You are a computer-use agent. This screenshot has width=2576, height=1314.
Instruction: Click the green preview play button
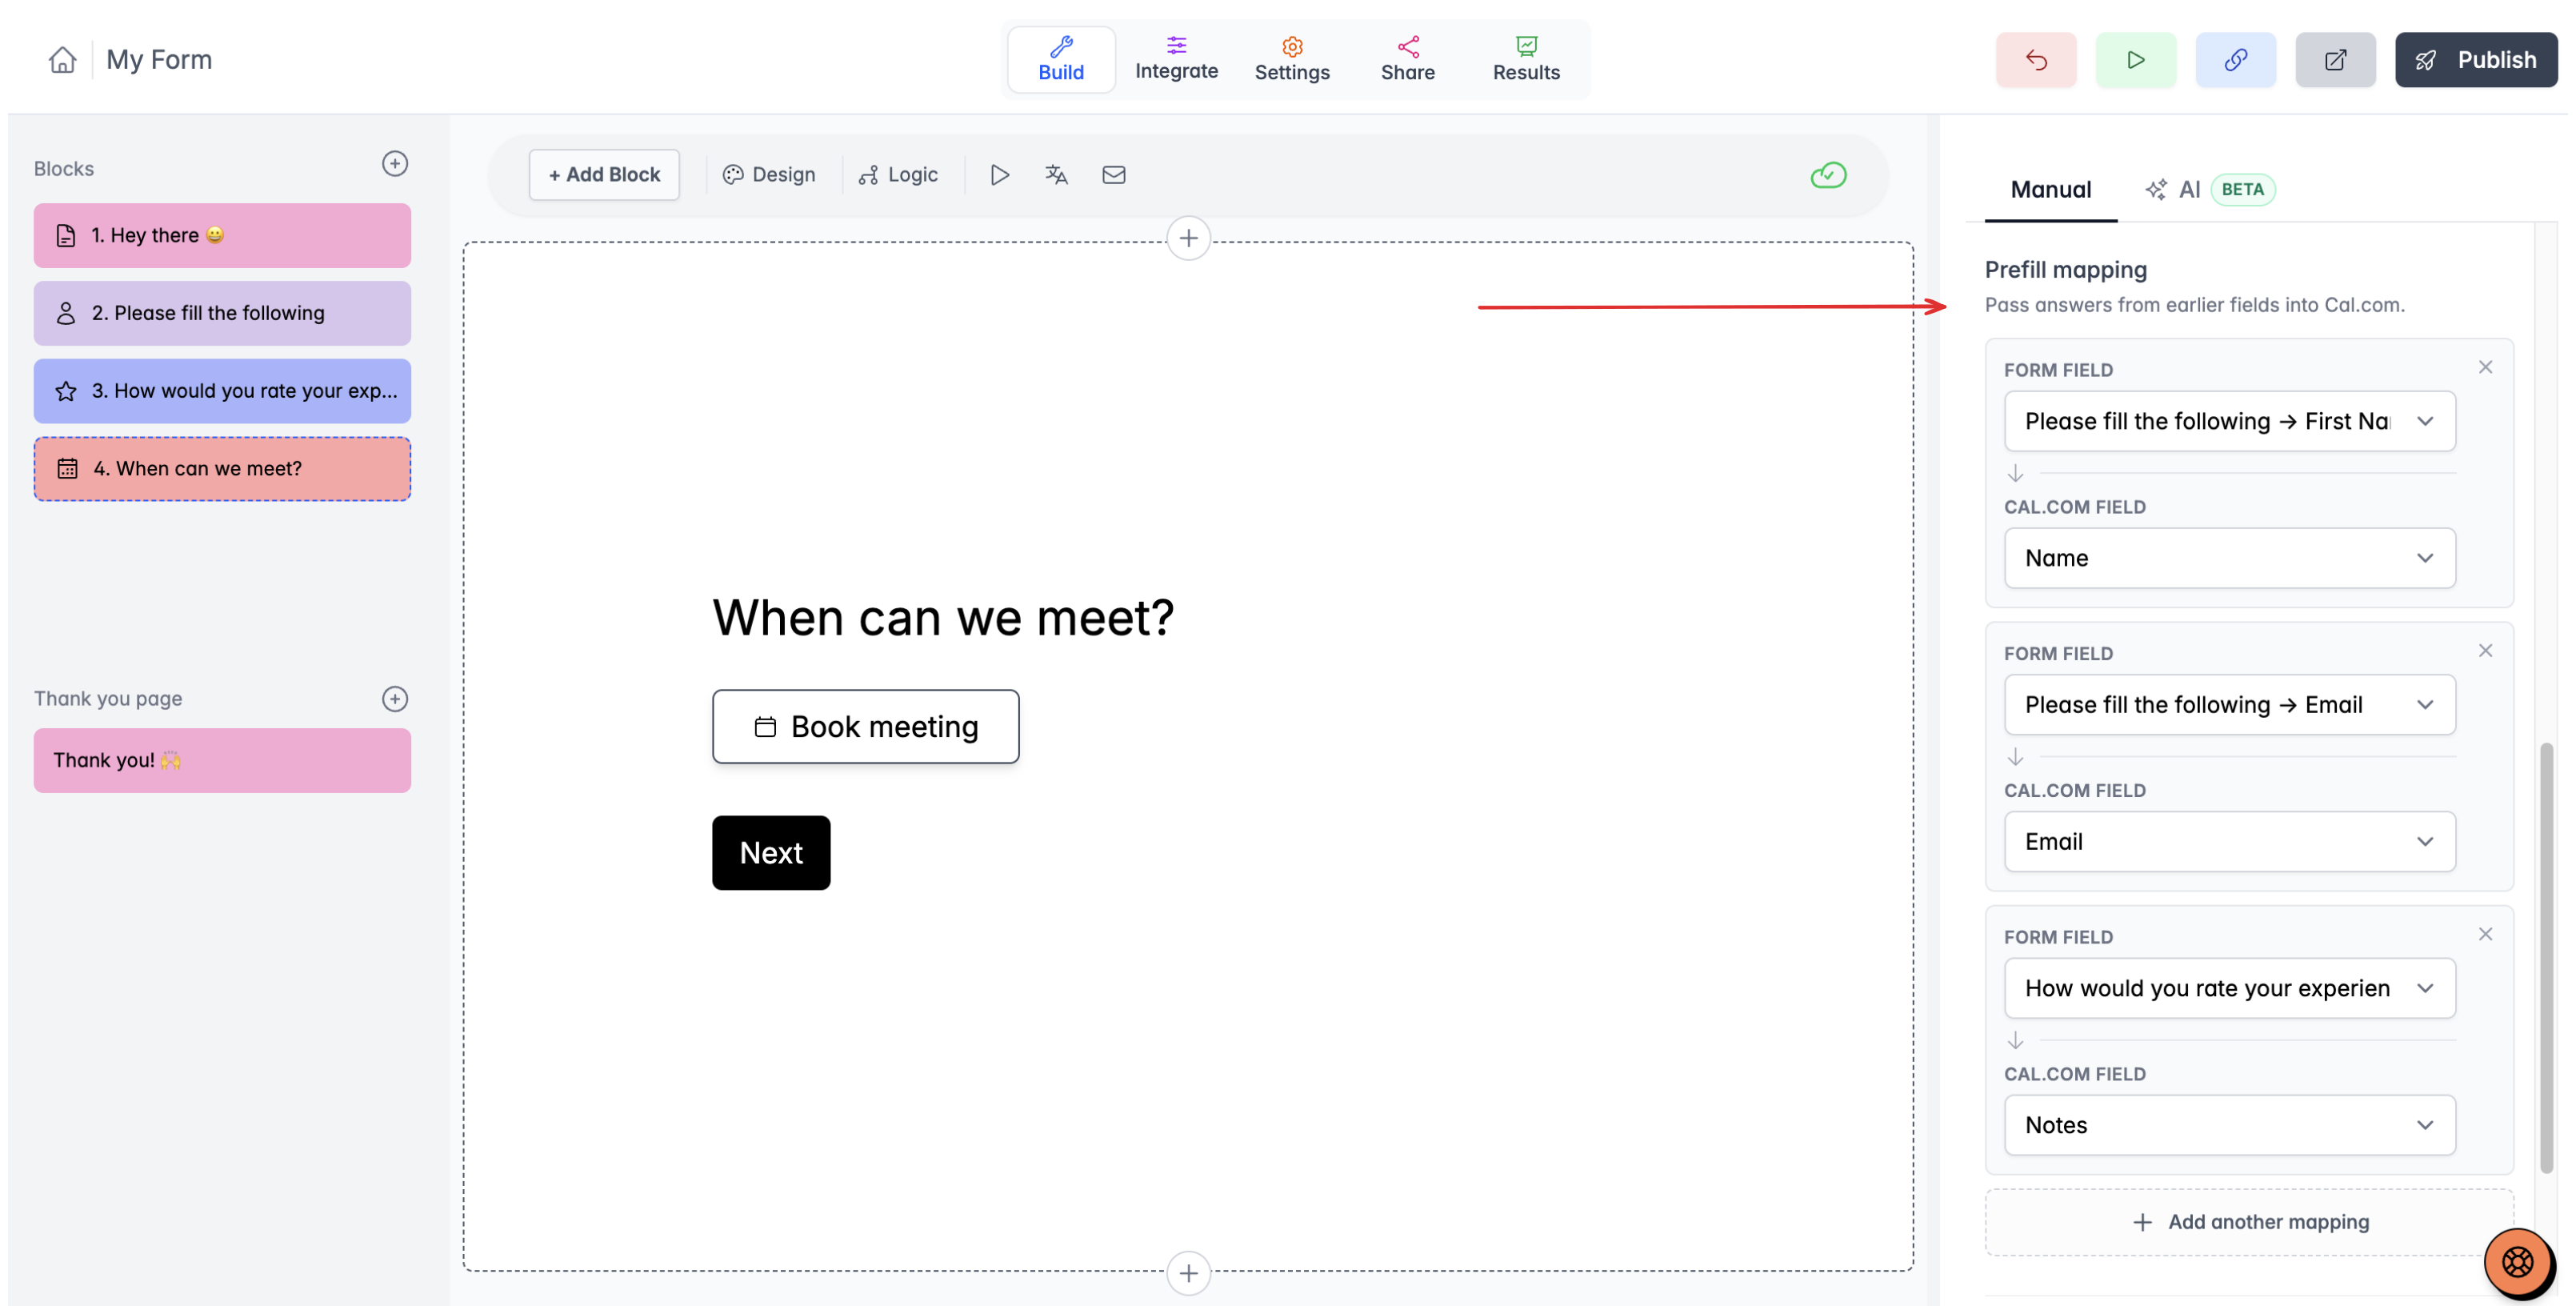(2135, 60)
